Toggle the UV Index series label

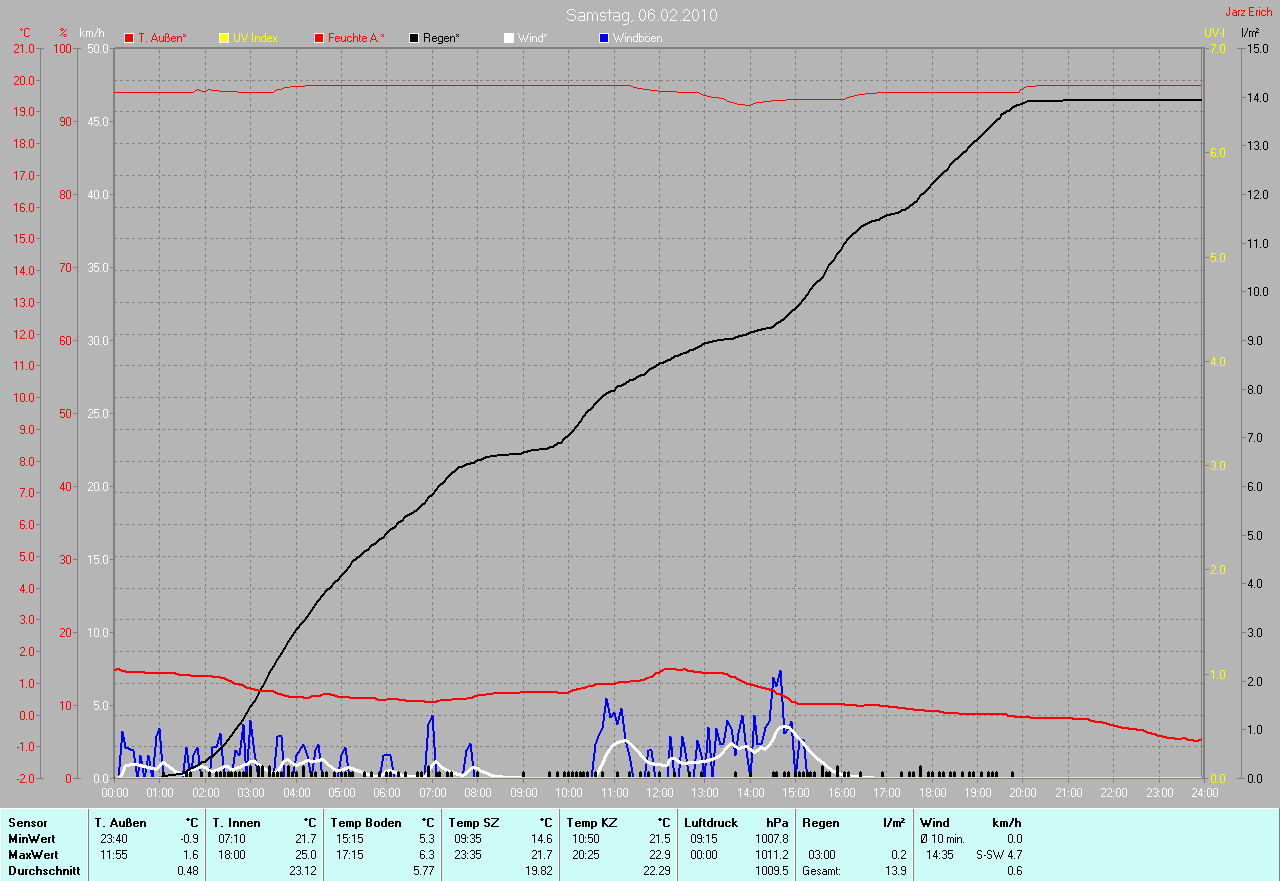tap(255, 38)
